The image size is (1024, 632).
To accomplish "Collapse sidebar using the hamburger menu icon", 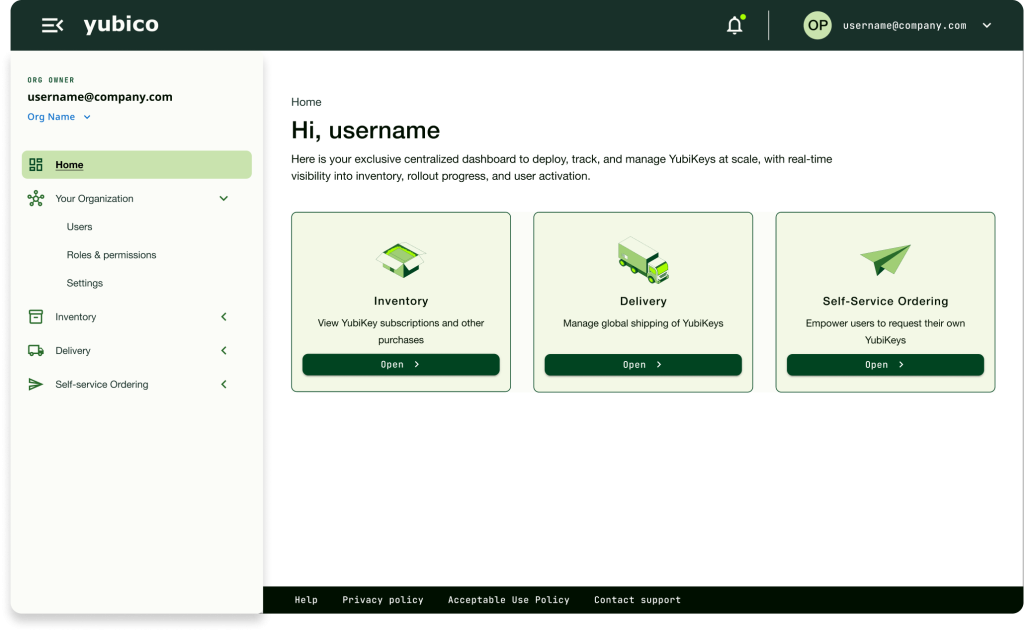I will [52, 25].
